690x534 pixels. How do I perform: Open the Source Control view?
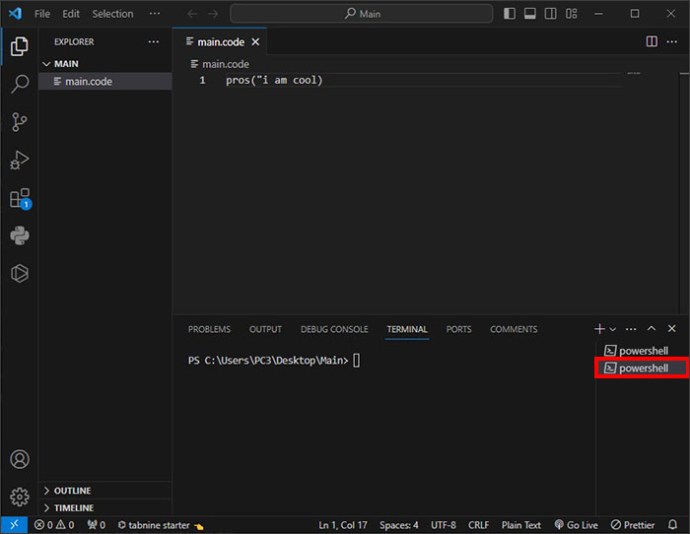[19, 122]
